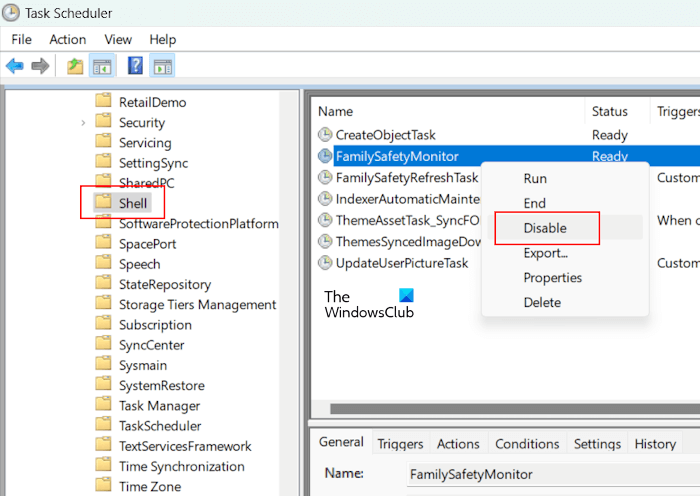Switch to the Triggers tab
Image resolution: width=700 pixels, height=496 pixels.
click(400, 444)
